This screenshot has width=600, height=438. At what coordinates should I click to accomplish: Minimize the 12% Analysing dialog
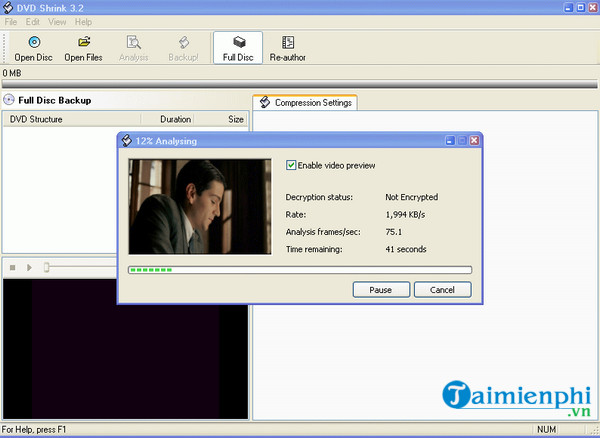450,140
